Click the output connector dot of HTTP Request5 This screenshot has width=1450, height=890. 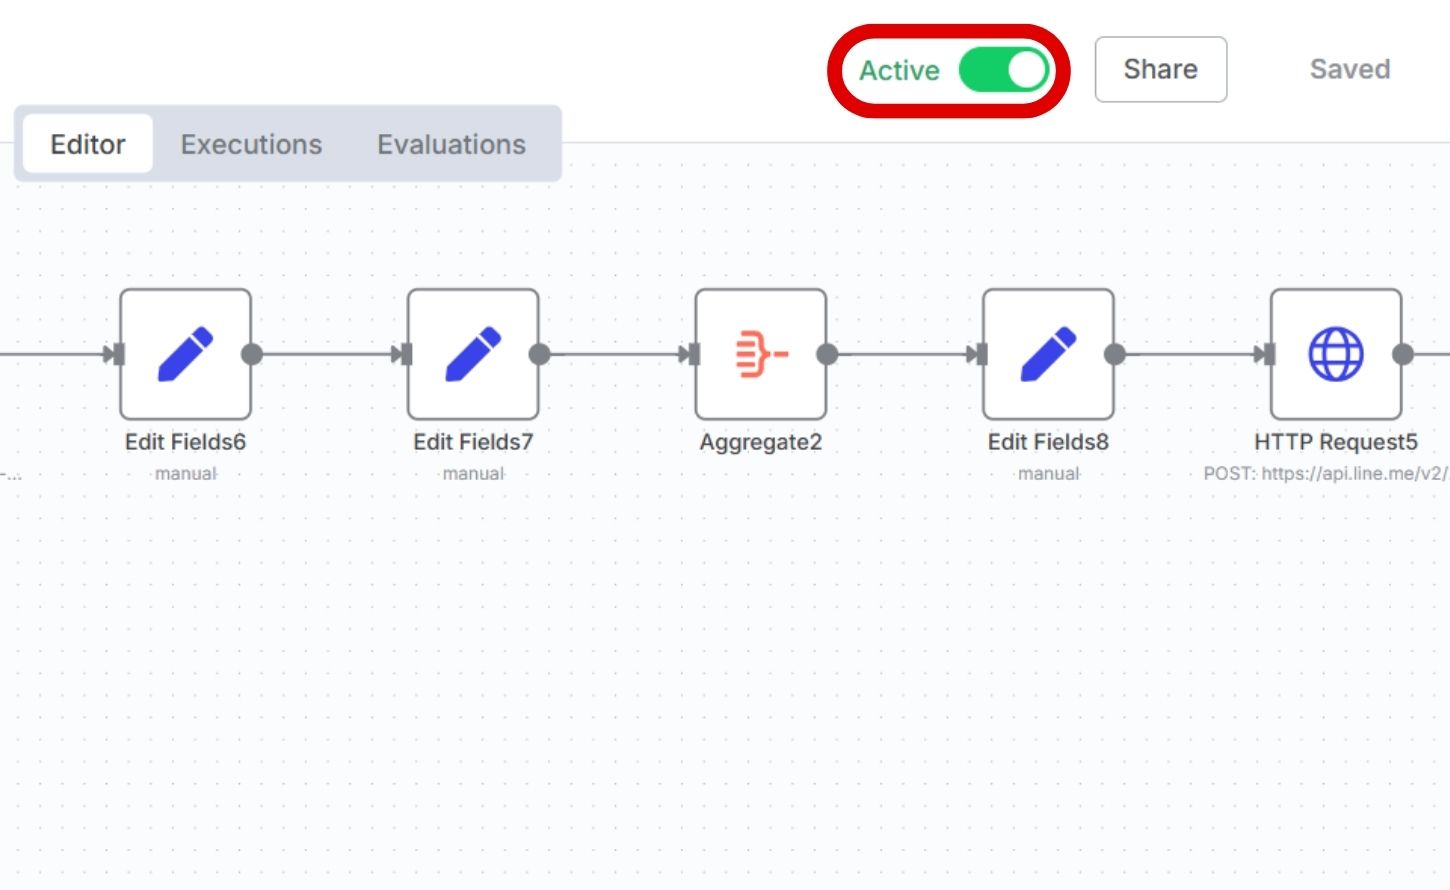point(1403,354)
